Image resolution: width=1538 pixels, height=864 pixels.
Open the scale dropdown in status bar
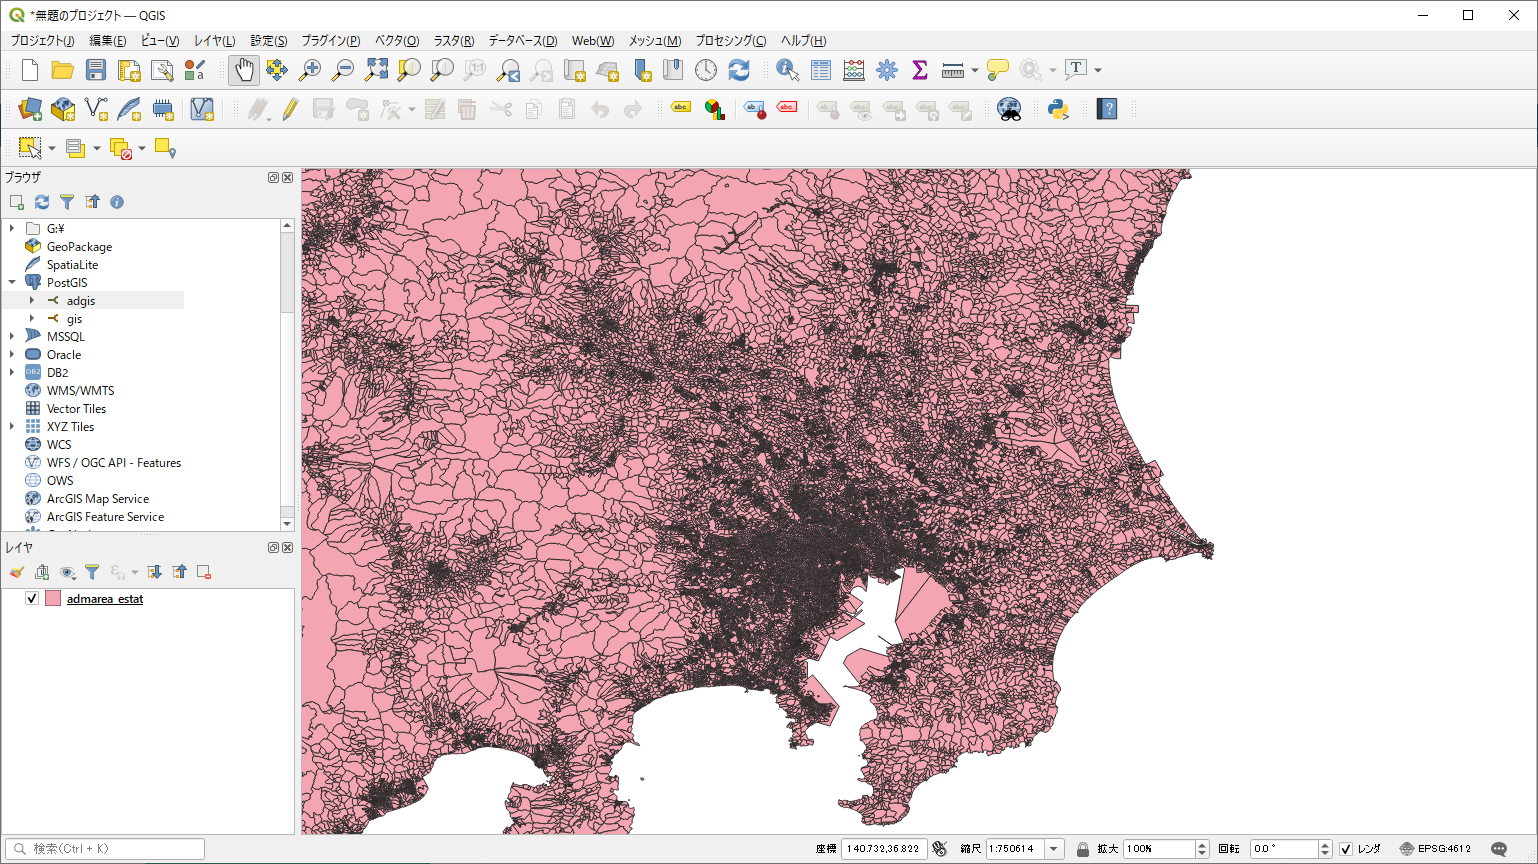tap(1053, 849)
